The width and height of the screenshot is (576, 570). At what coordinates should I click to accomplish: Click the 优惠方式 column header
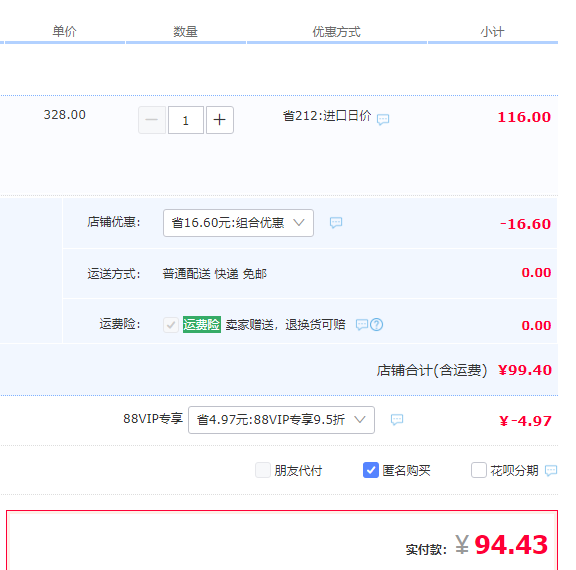pos(336,32)
